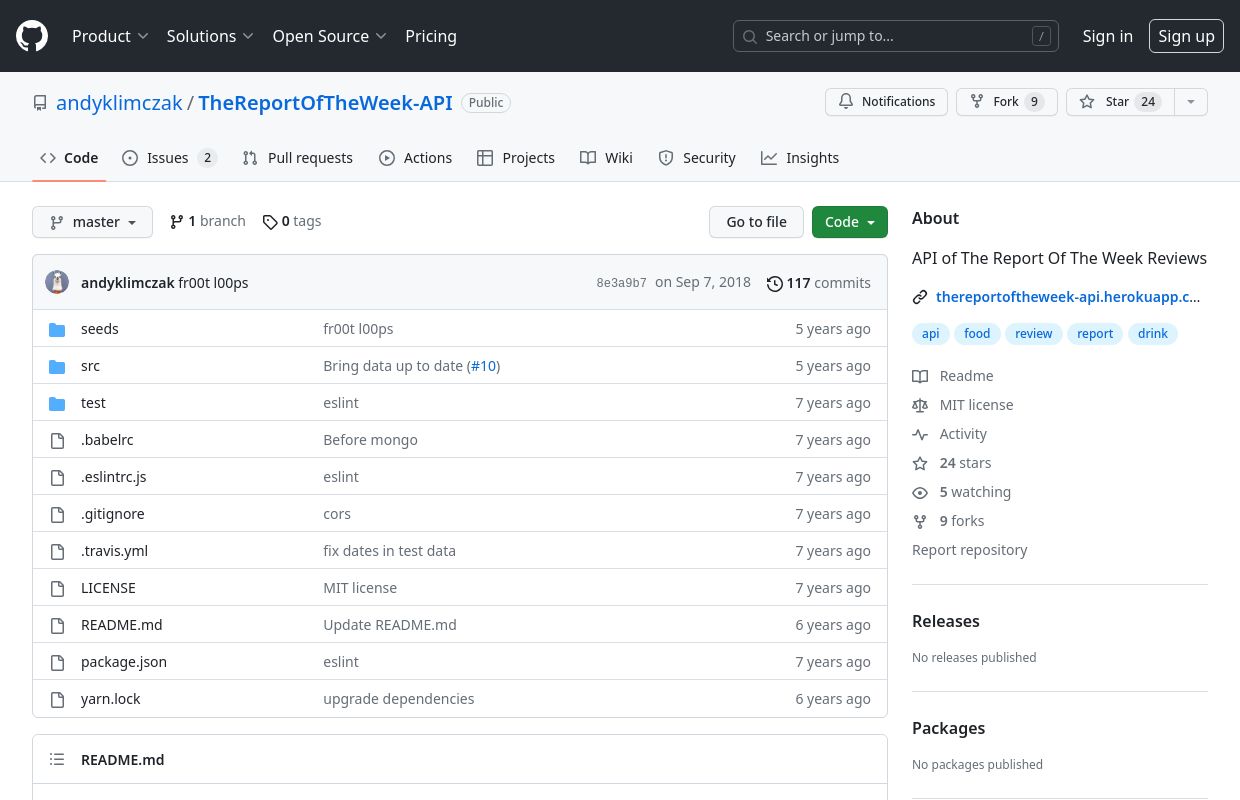Viewport: 1240px width, 800px height.
Task: Switch to the Issues tab
Action: pos(169,158)
